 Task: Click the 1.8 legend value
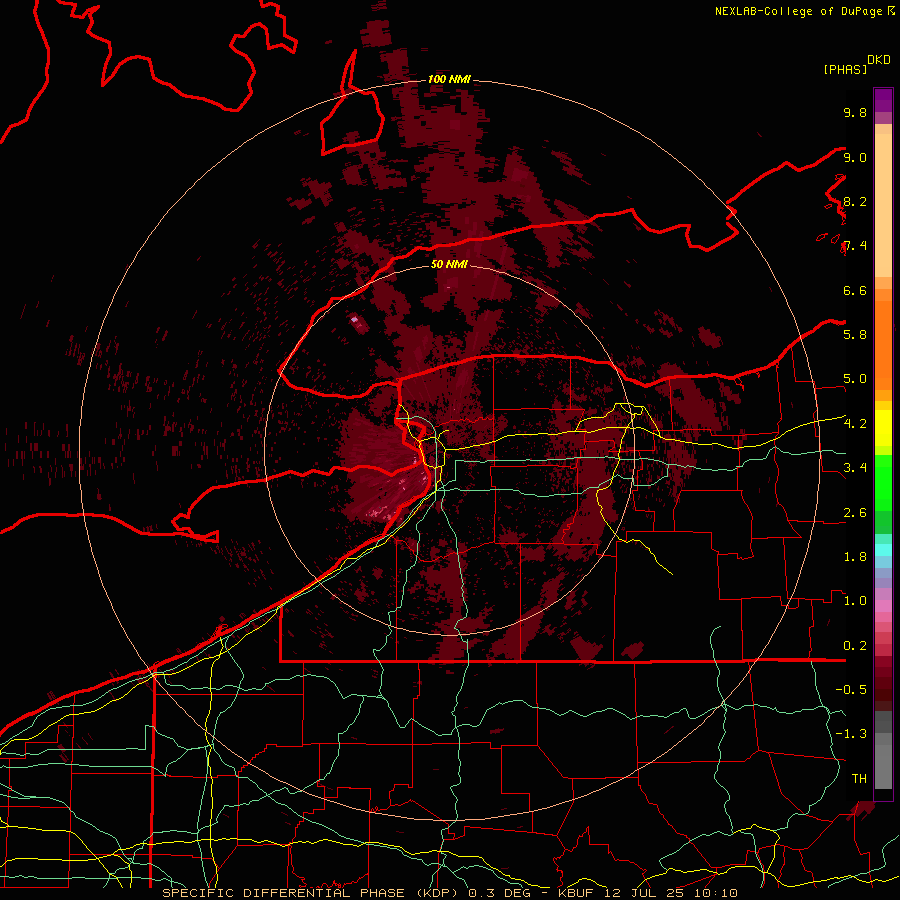(855, 557)
